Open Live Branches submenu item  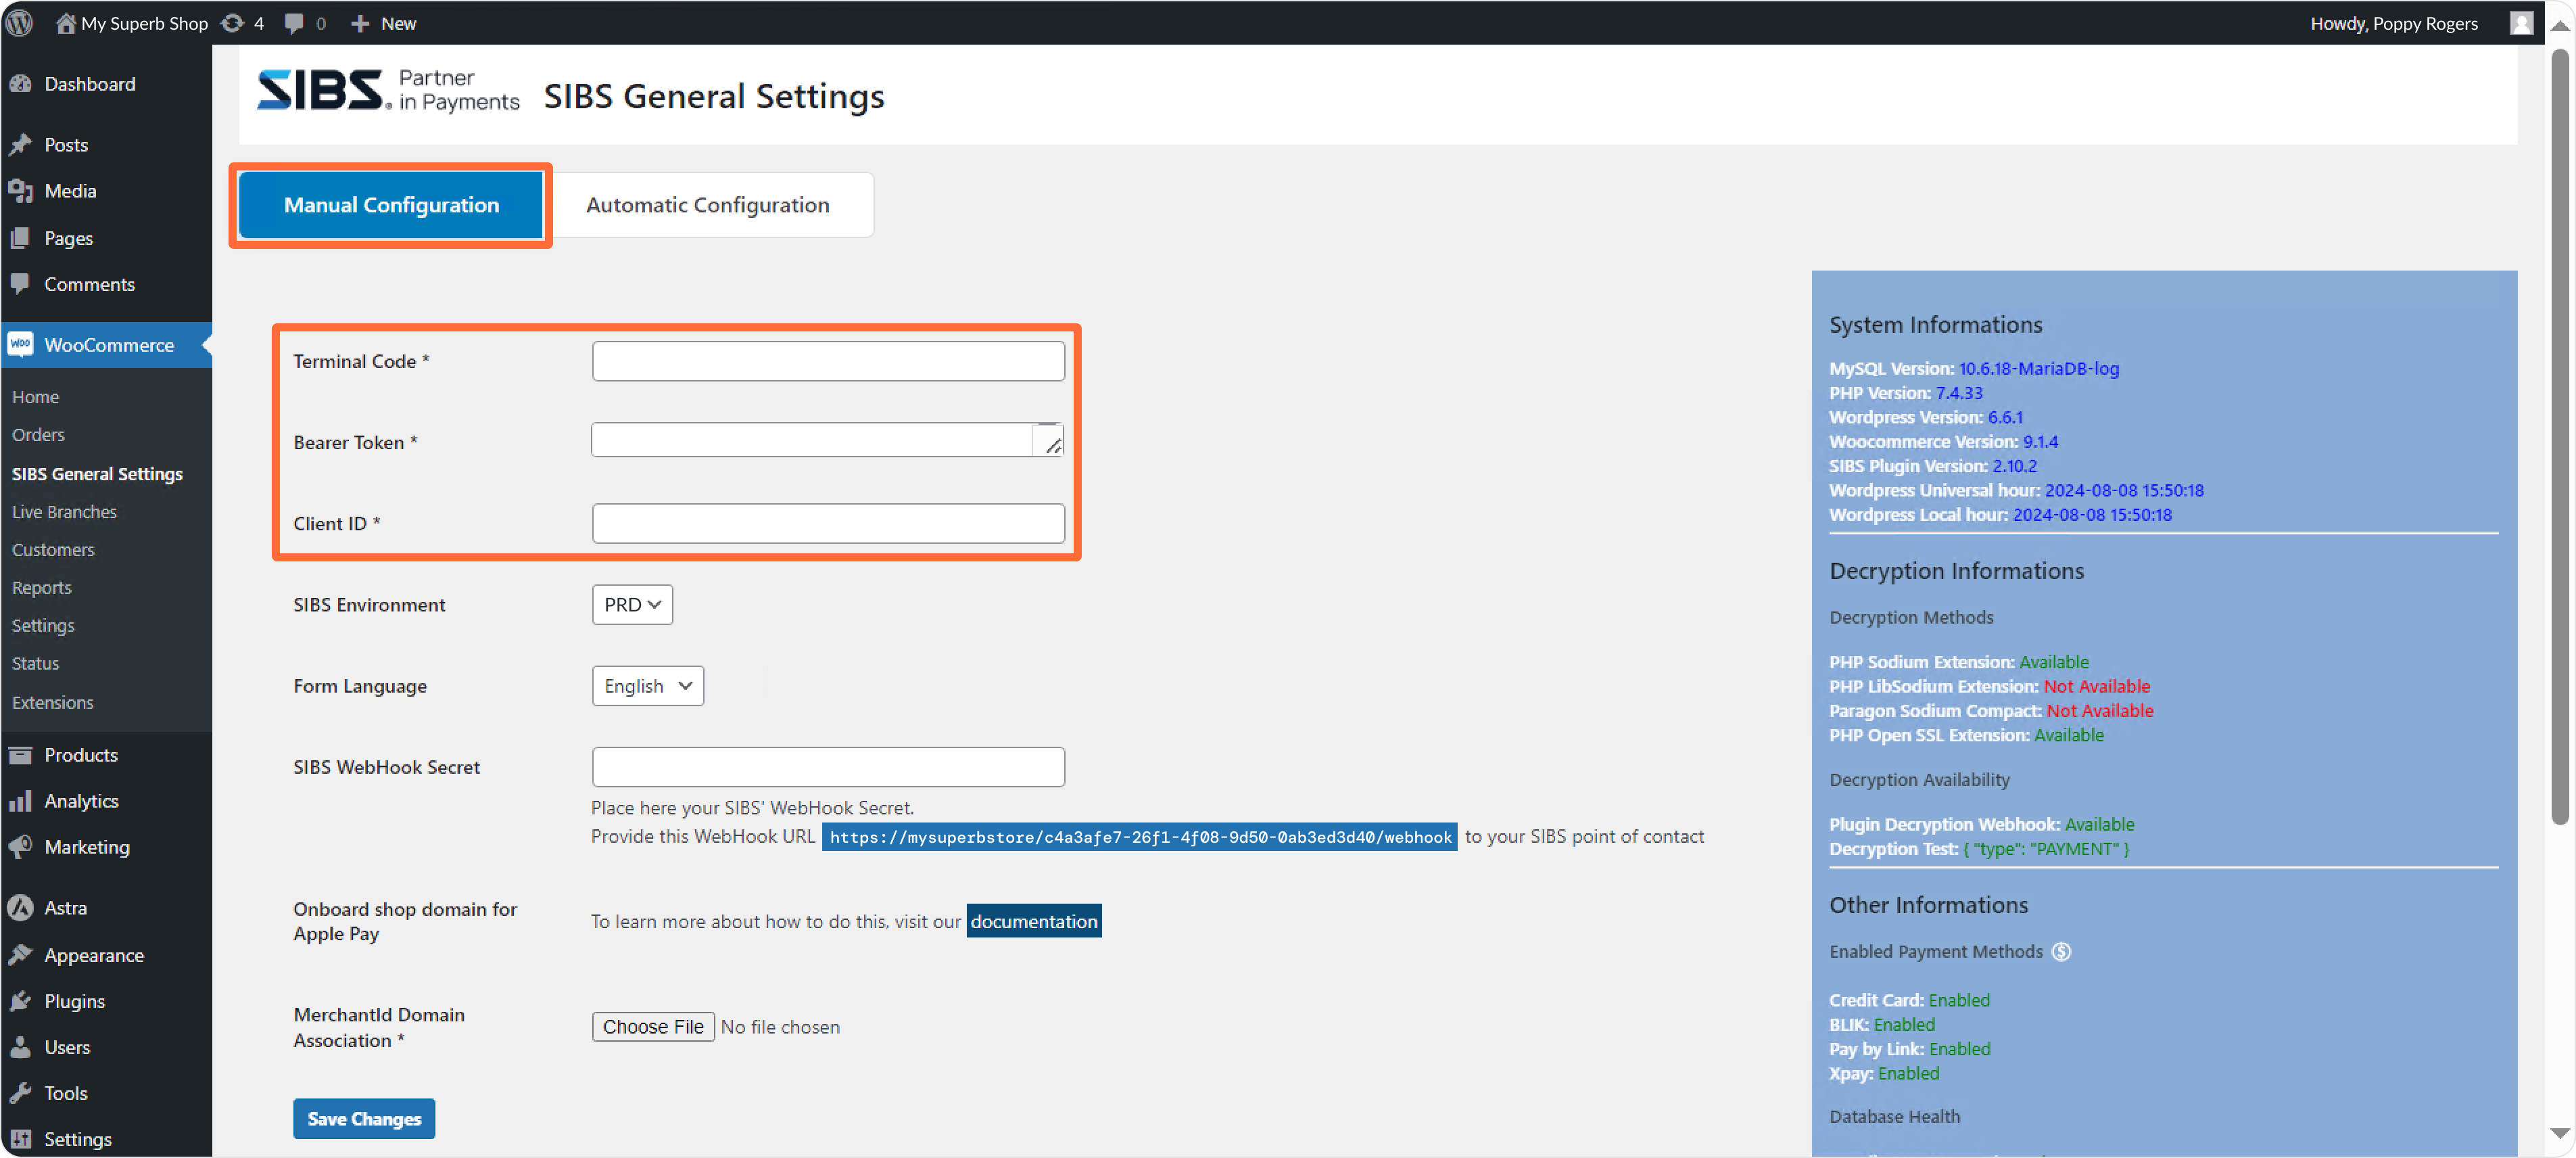[x=64, y=511]
